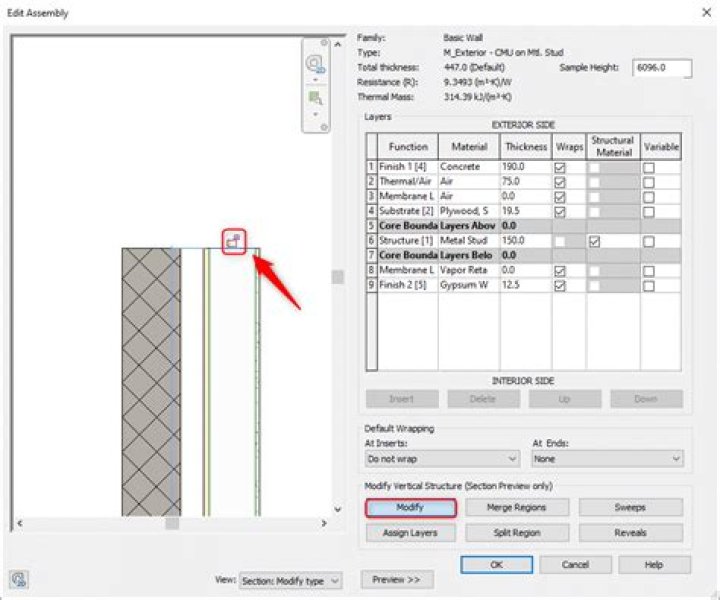Click the preview horizontal scrollbar thumb
The height and width of the screenshot is (600, 720).
point(172,523)
